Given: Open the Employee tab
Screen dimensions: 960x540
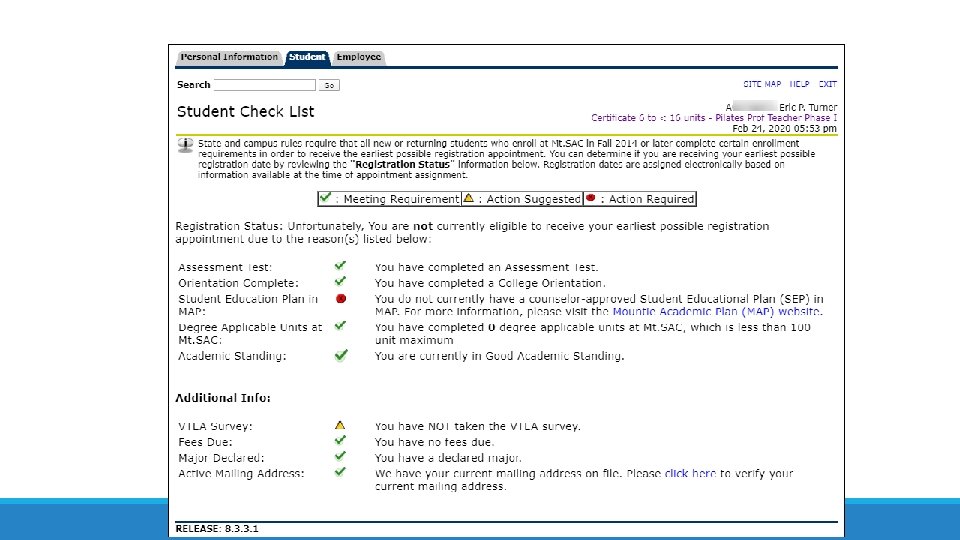Looking at the screenshot, I should click(x=359, y=57).
